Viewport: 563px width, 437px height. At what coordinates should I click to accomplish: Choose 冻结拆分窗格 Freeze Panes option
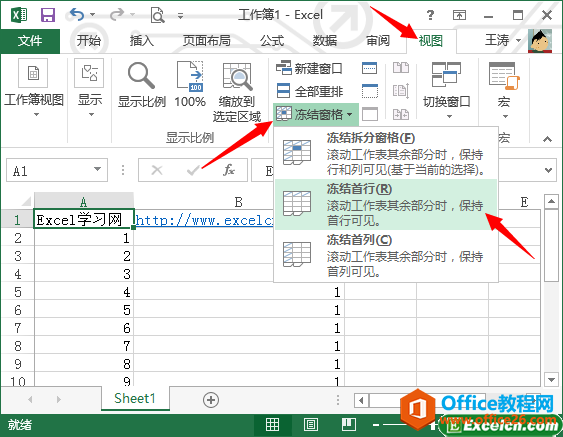(386, 154)
